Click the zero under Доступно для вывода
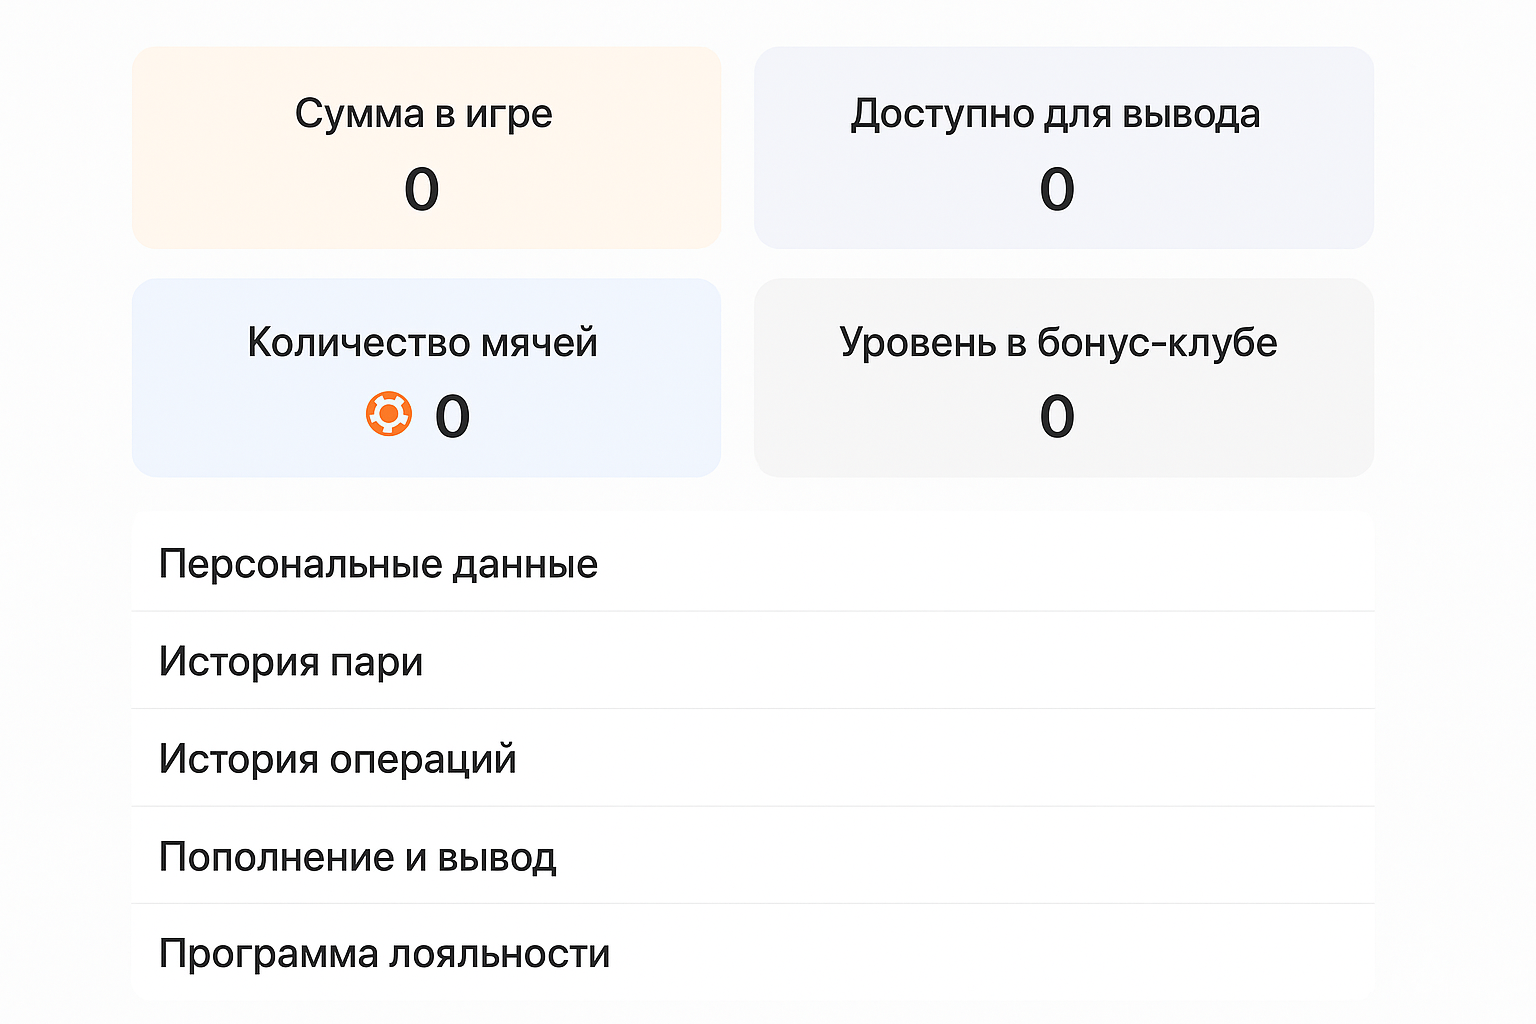The height and width of the screenshot is (1024, 1536). coord(1057,189)
